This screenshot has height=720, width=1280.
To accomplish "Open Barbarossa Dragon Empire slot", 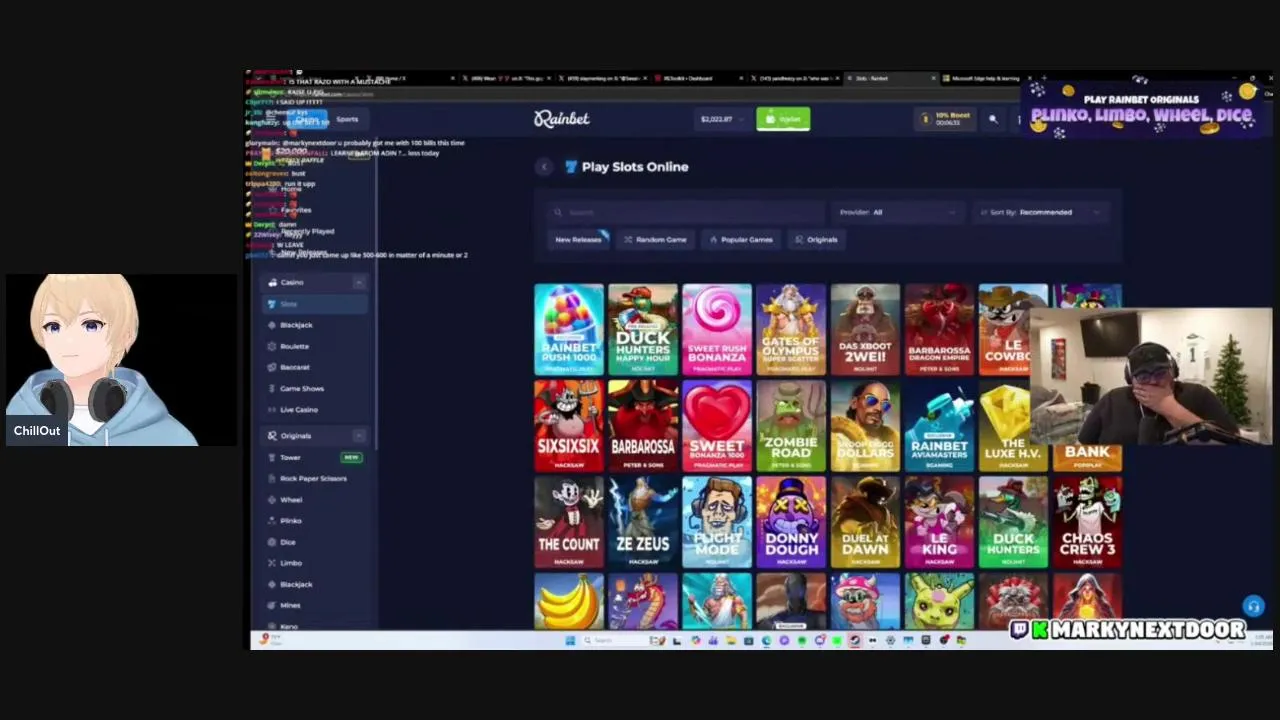I will coord(939,330).
